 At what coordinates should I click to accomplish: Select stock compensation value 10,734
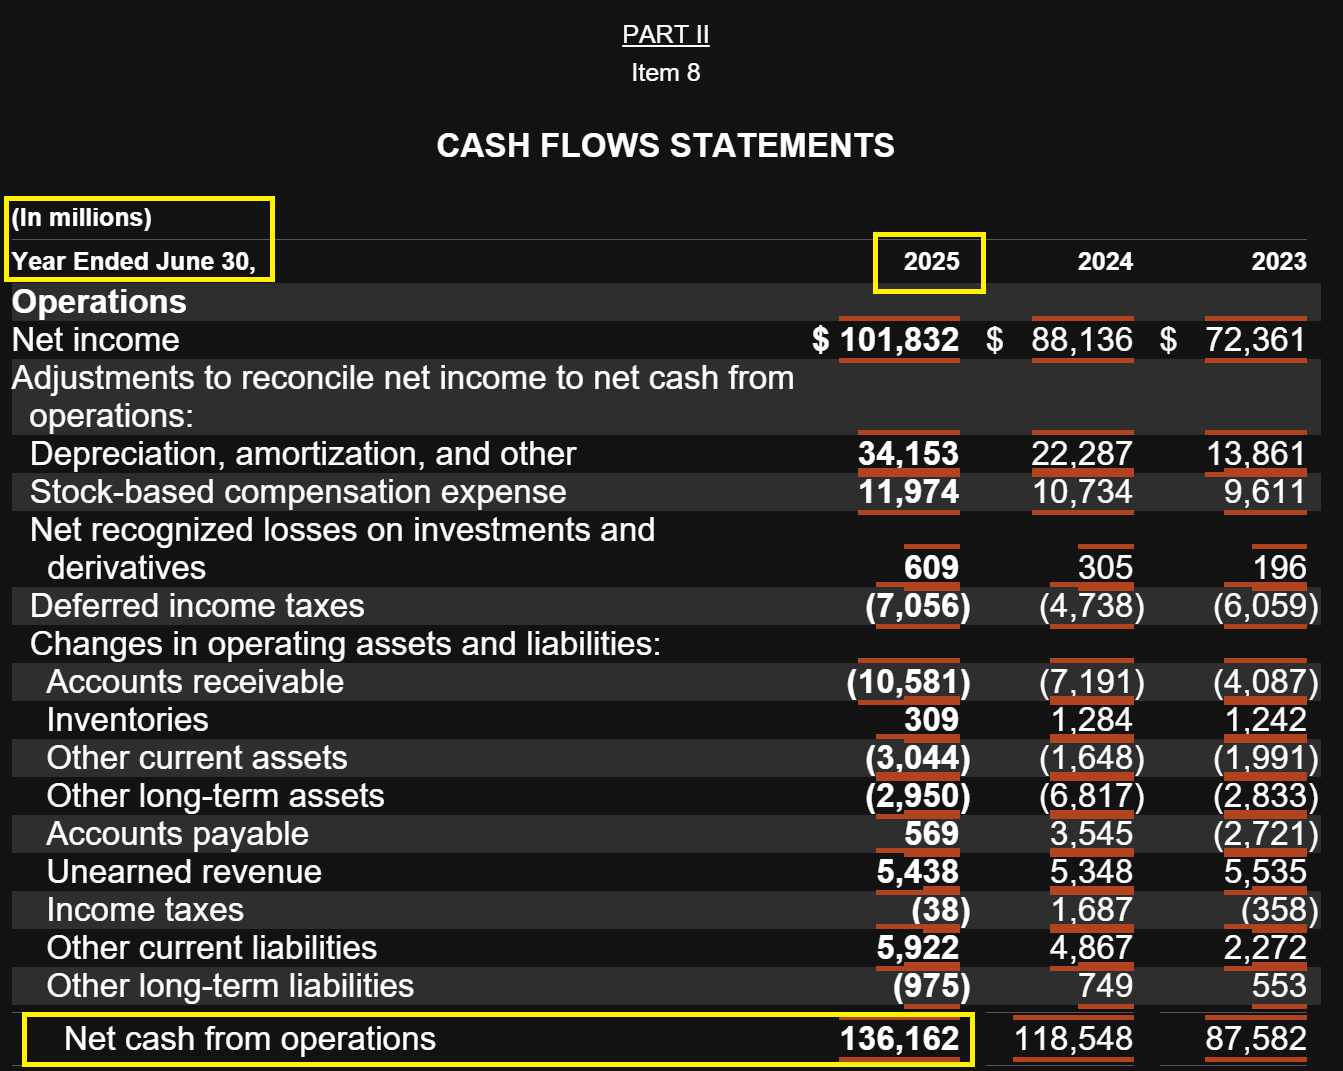1082,492
